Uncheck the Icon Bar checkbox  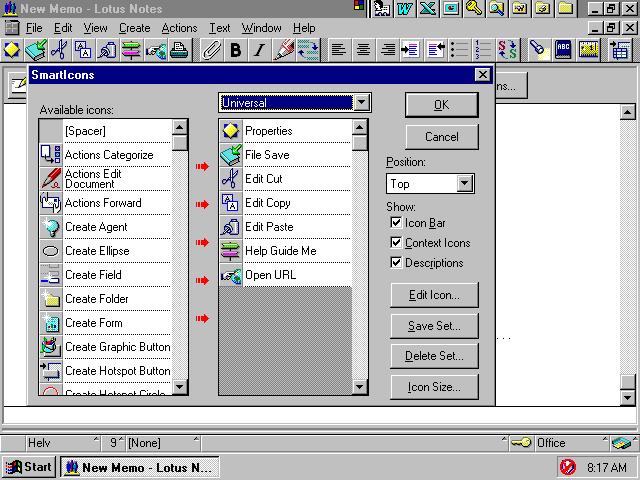tap(396, 223)
